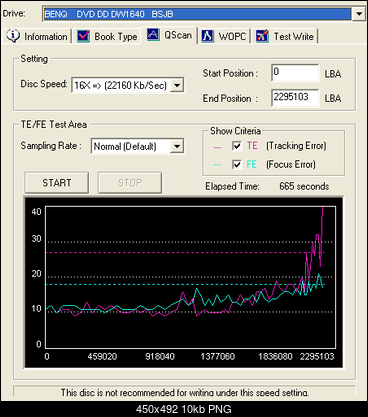Click the 16X Disc Speed combo box
The height and width of the screenshot is (417, 368).
click(x=128, y=85)
